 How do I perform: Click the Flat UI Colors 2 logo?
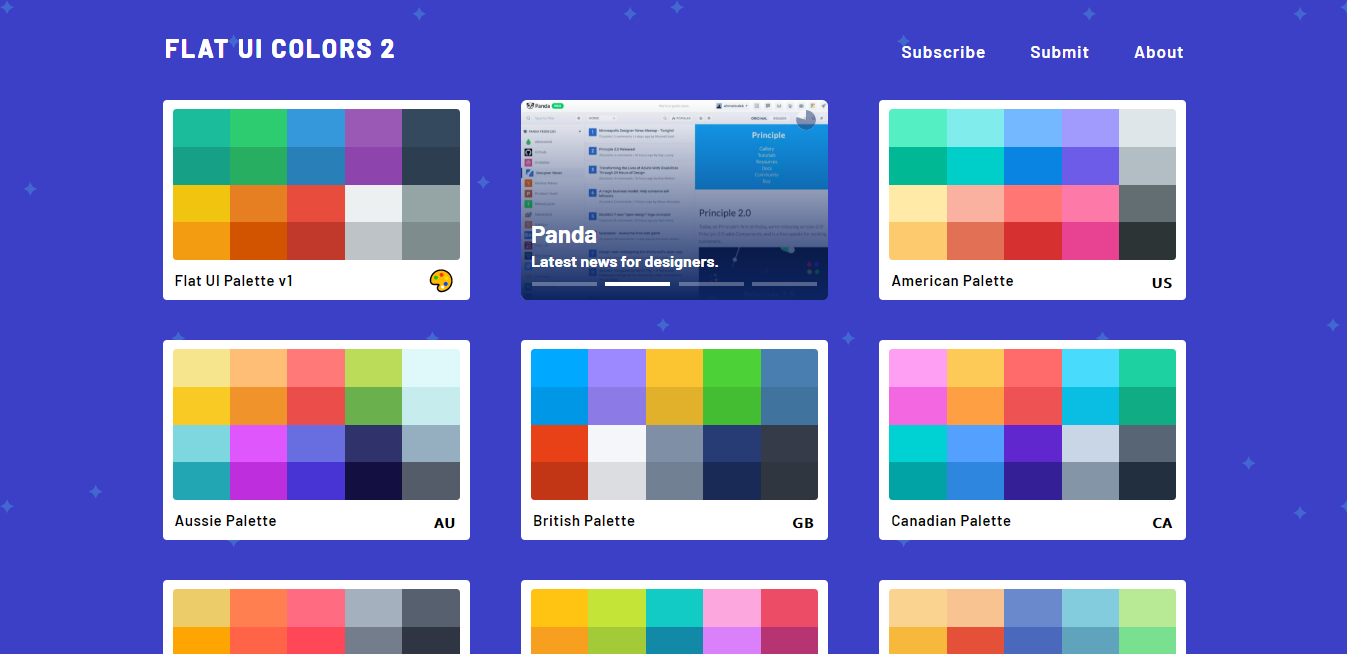coord(280,49)
